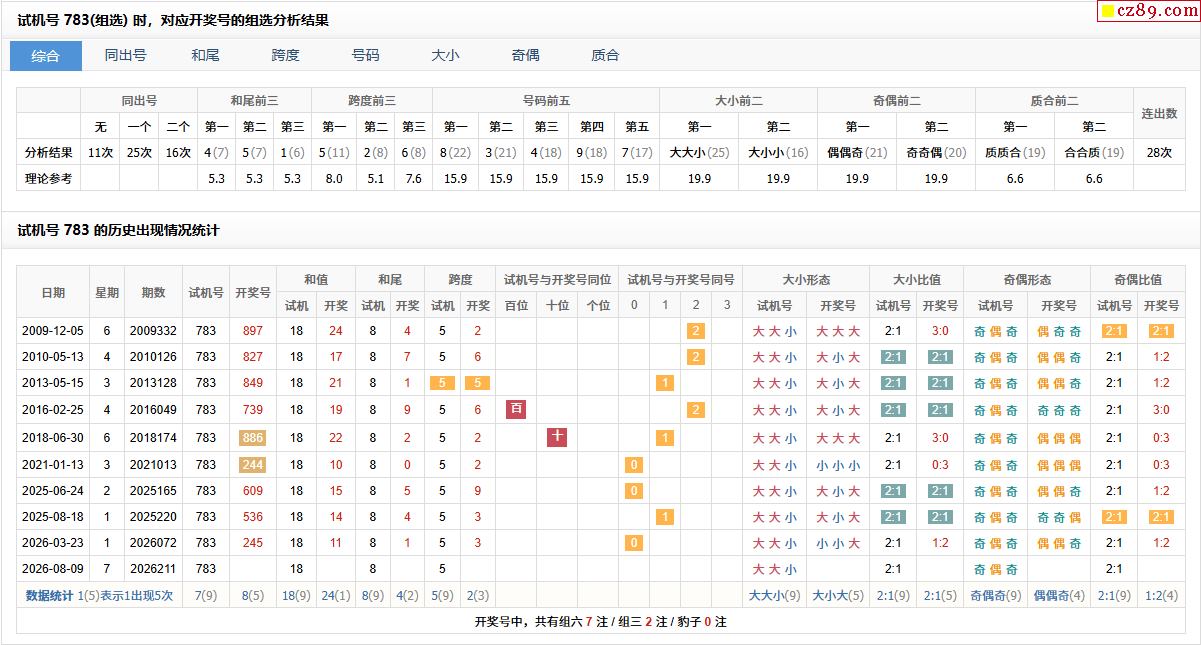
Task: Click the 十 position marker in row 2018174
Action: pos(557,436)
